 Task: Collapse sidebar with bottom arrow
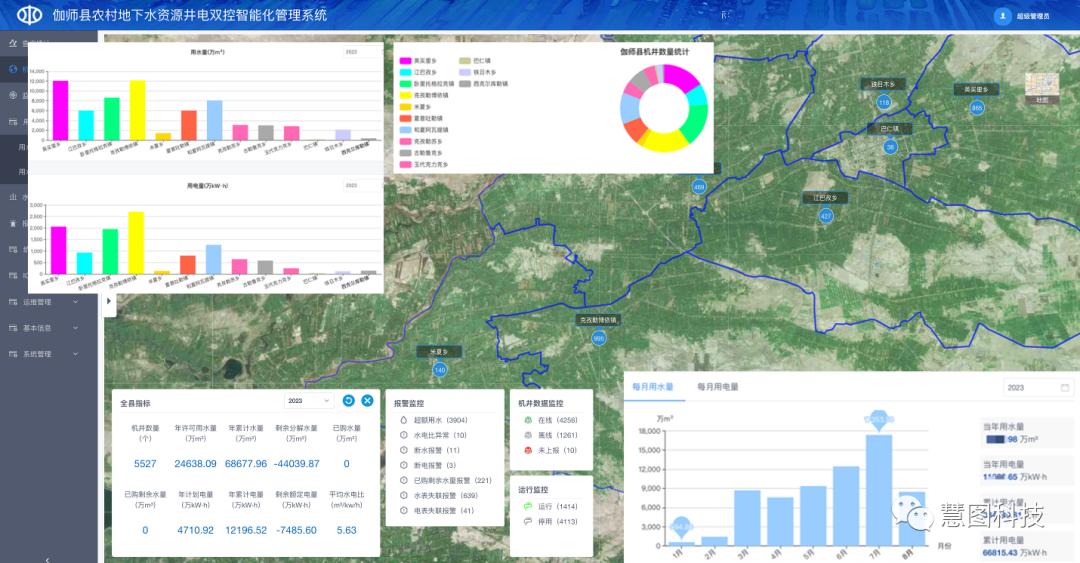(x=48, y=560)
